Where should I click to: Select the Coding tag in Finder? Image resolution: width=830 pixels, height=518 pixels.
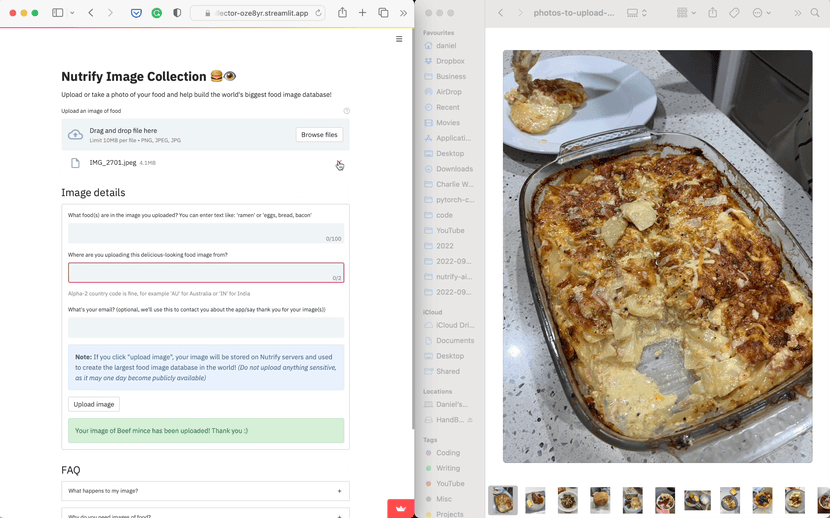point(447,452)
